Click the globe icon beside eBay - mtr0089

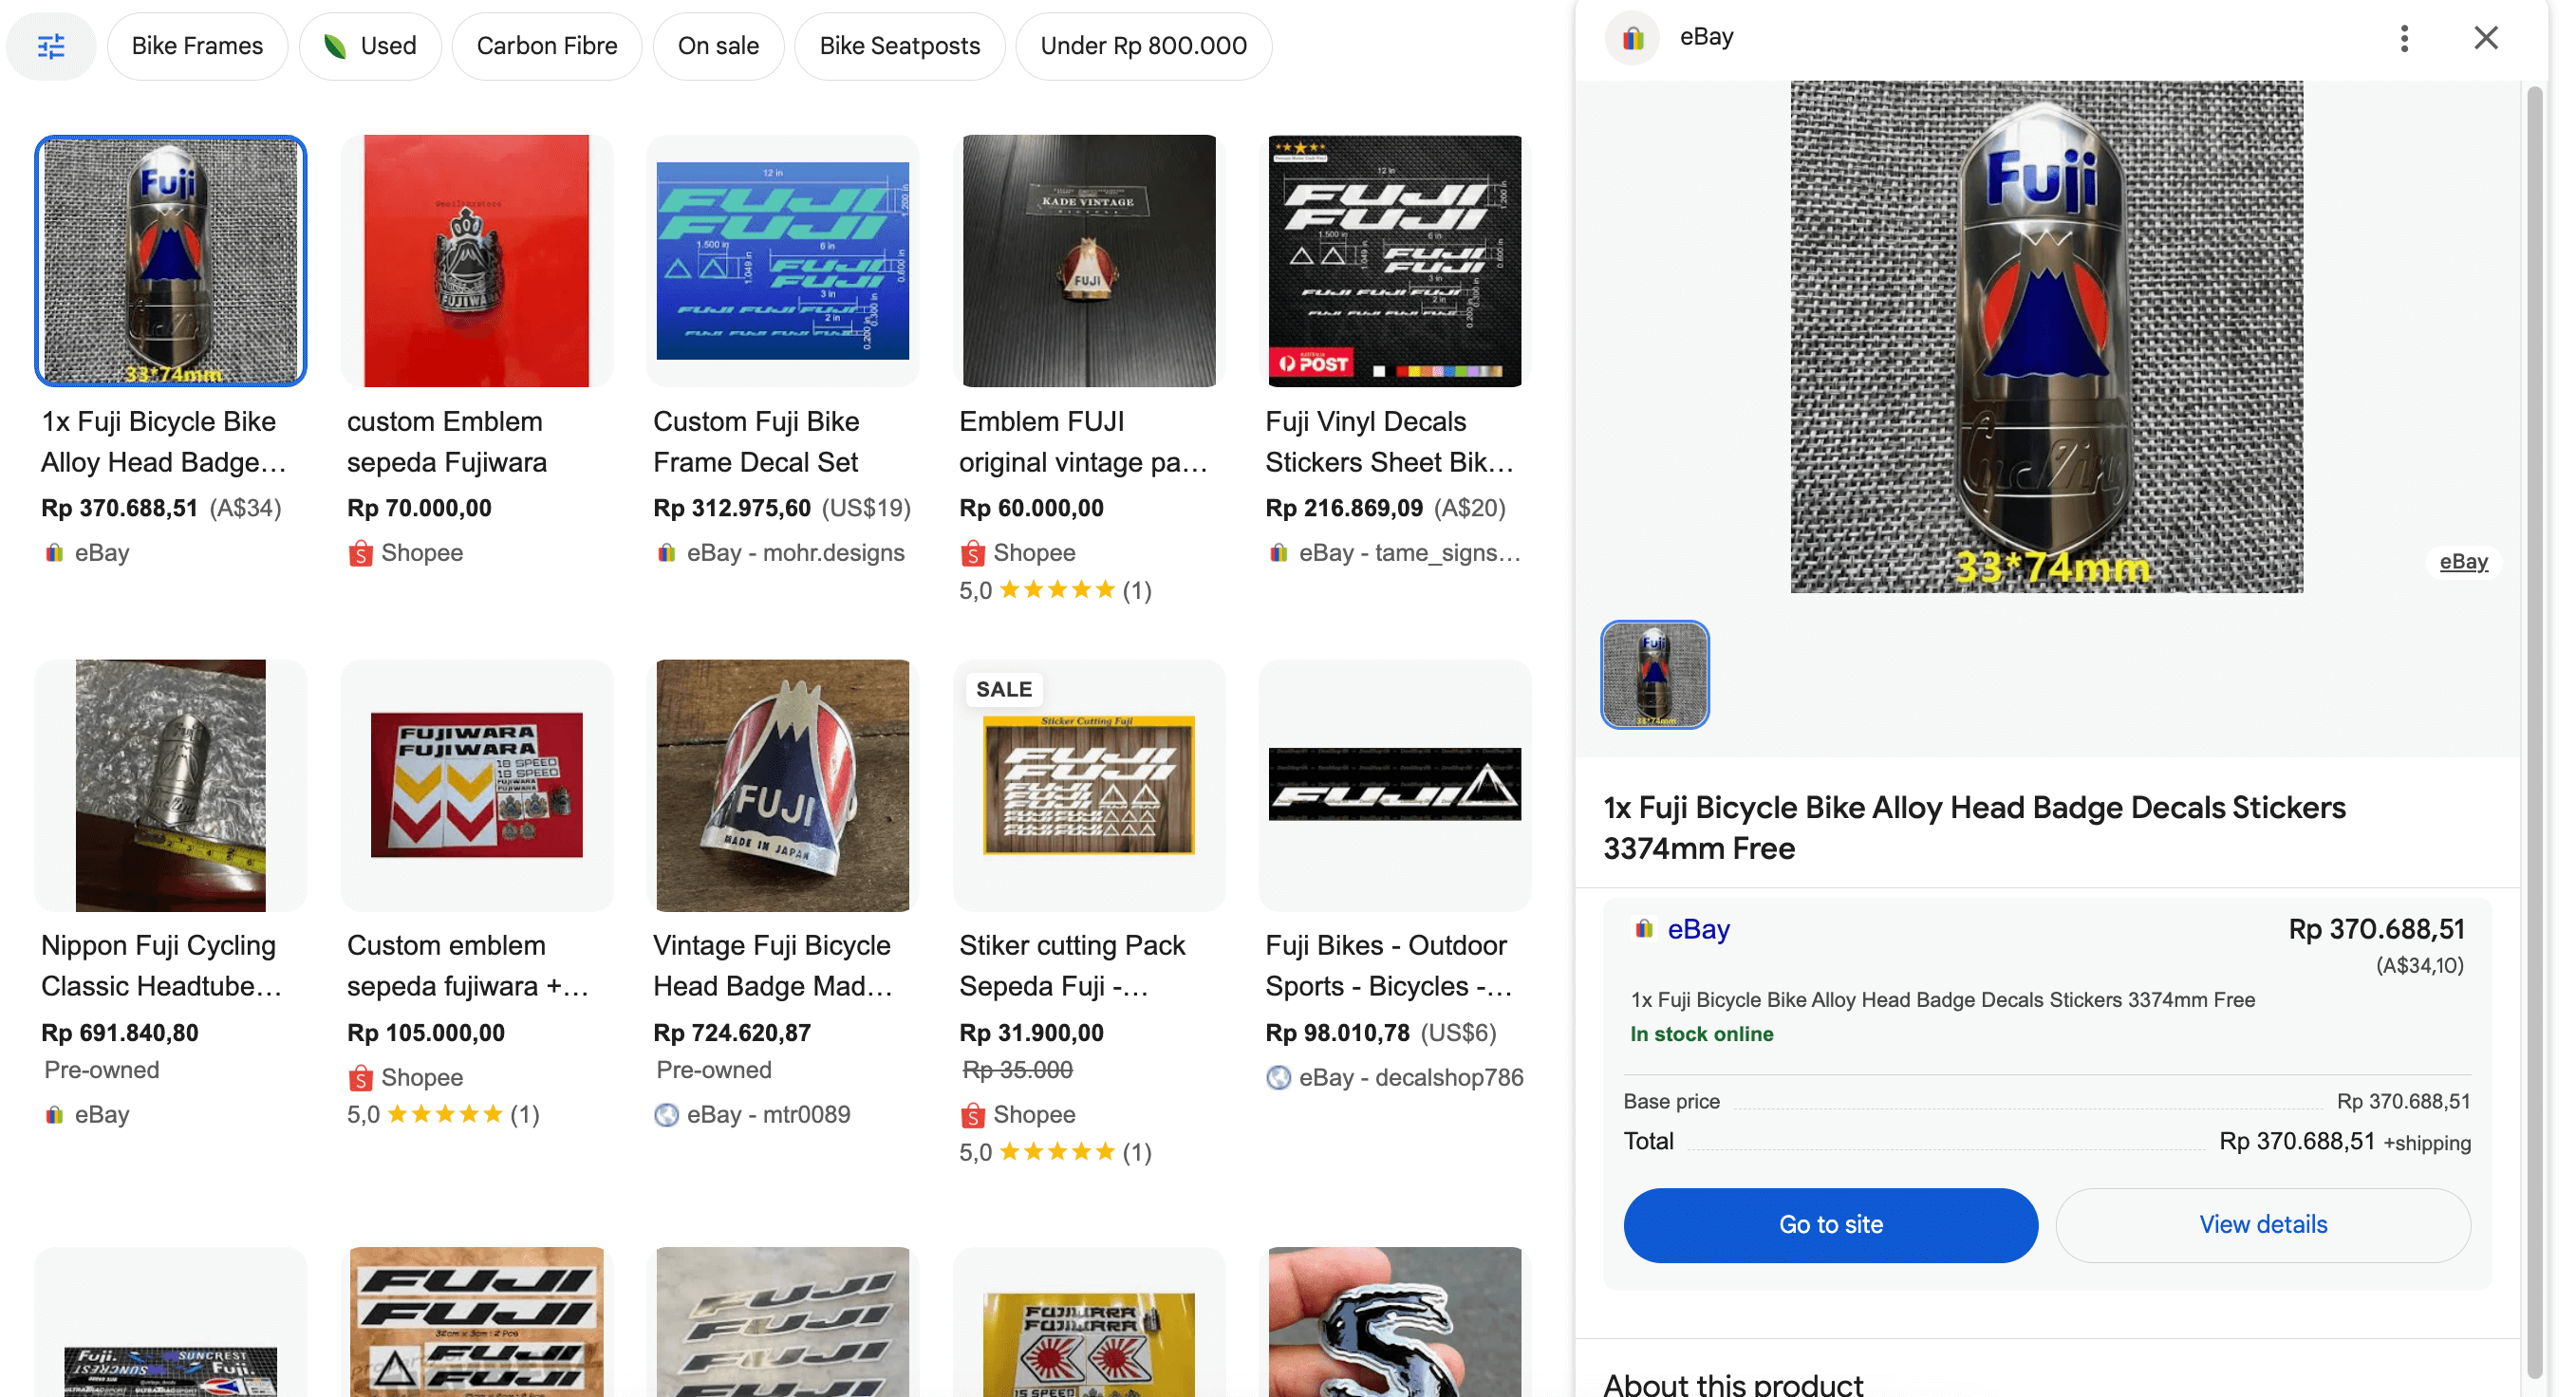[x=666, y=1114]
